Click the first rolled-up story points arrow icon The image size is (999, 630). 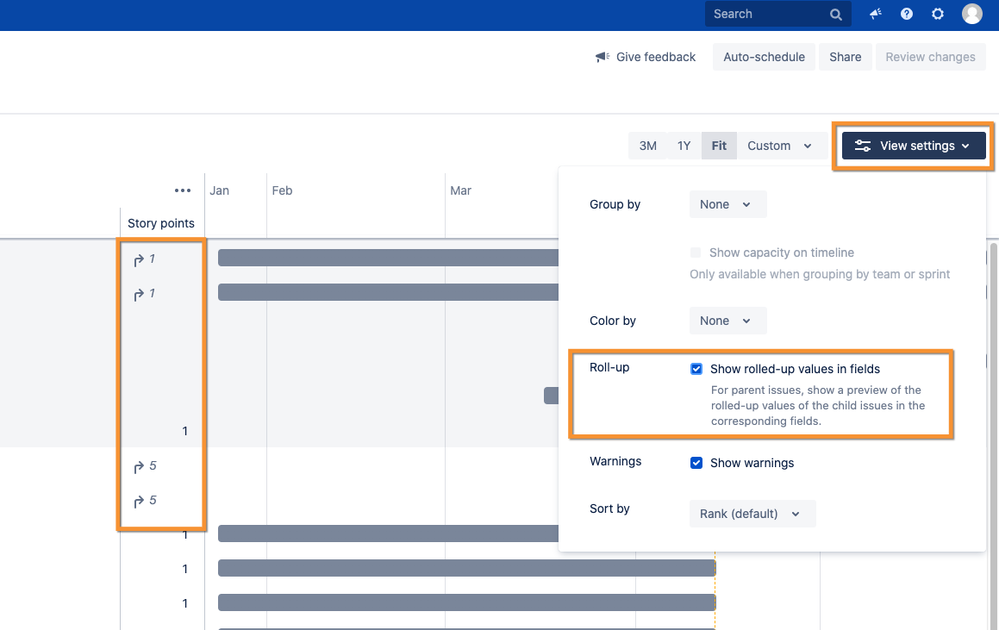139,260
